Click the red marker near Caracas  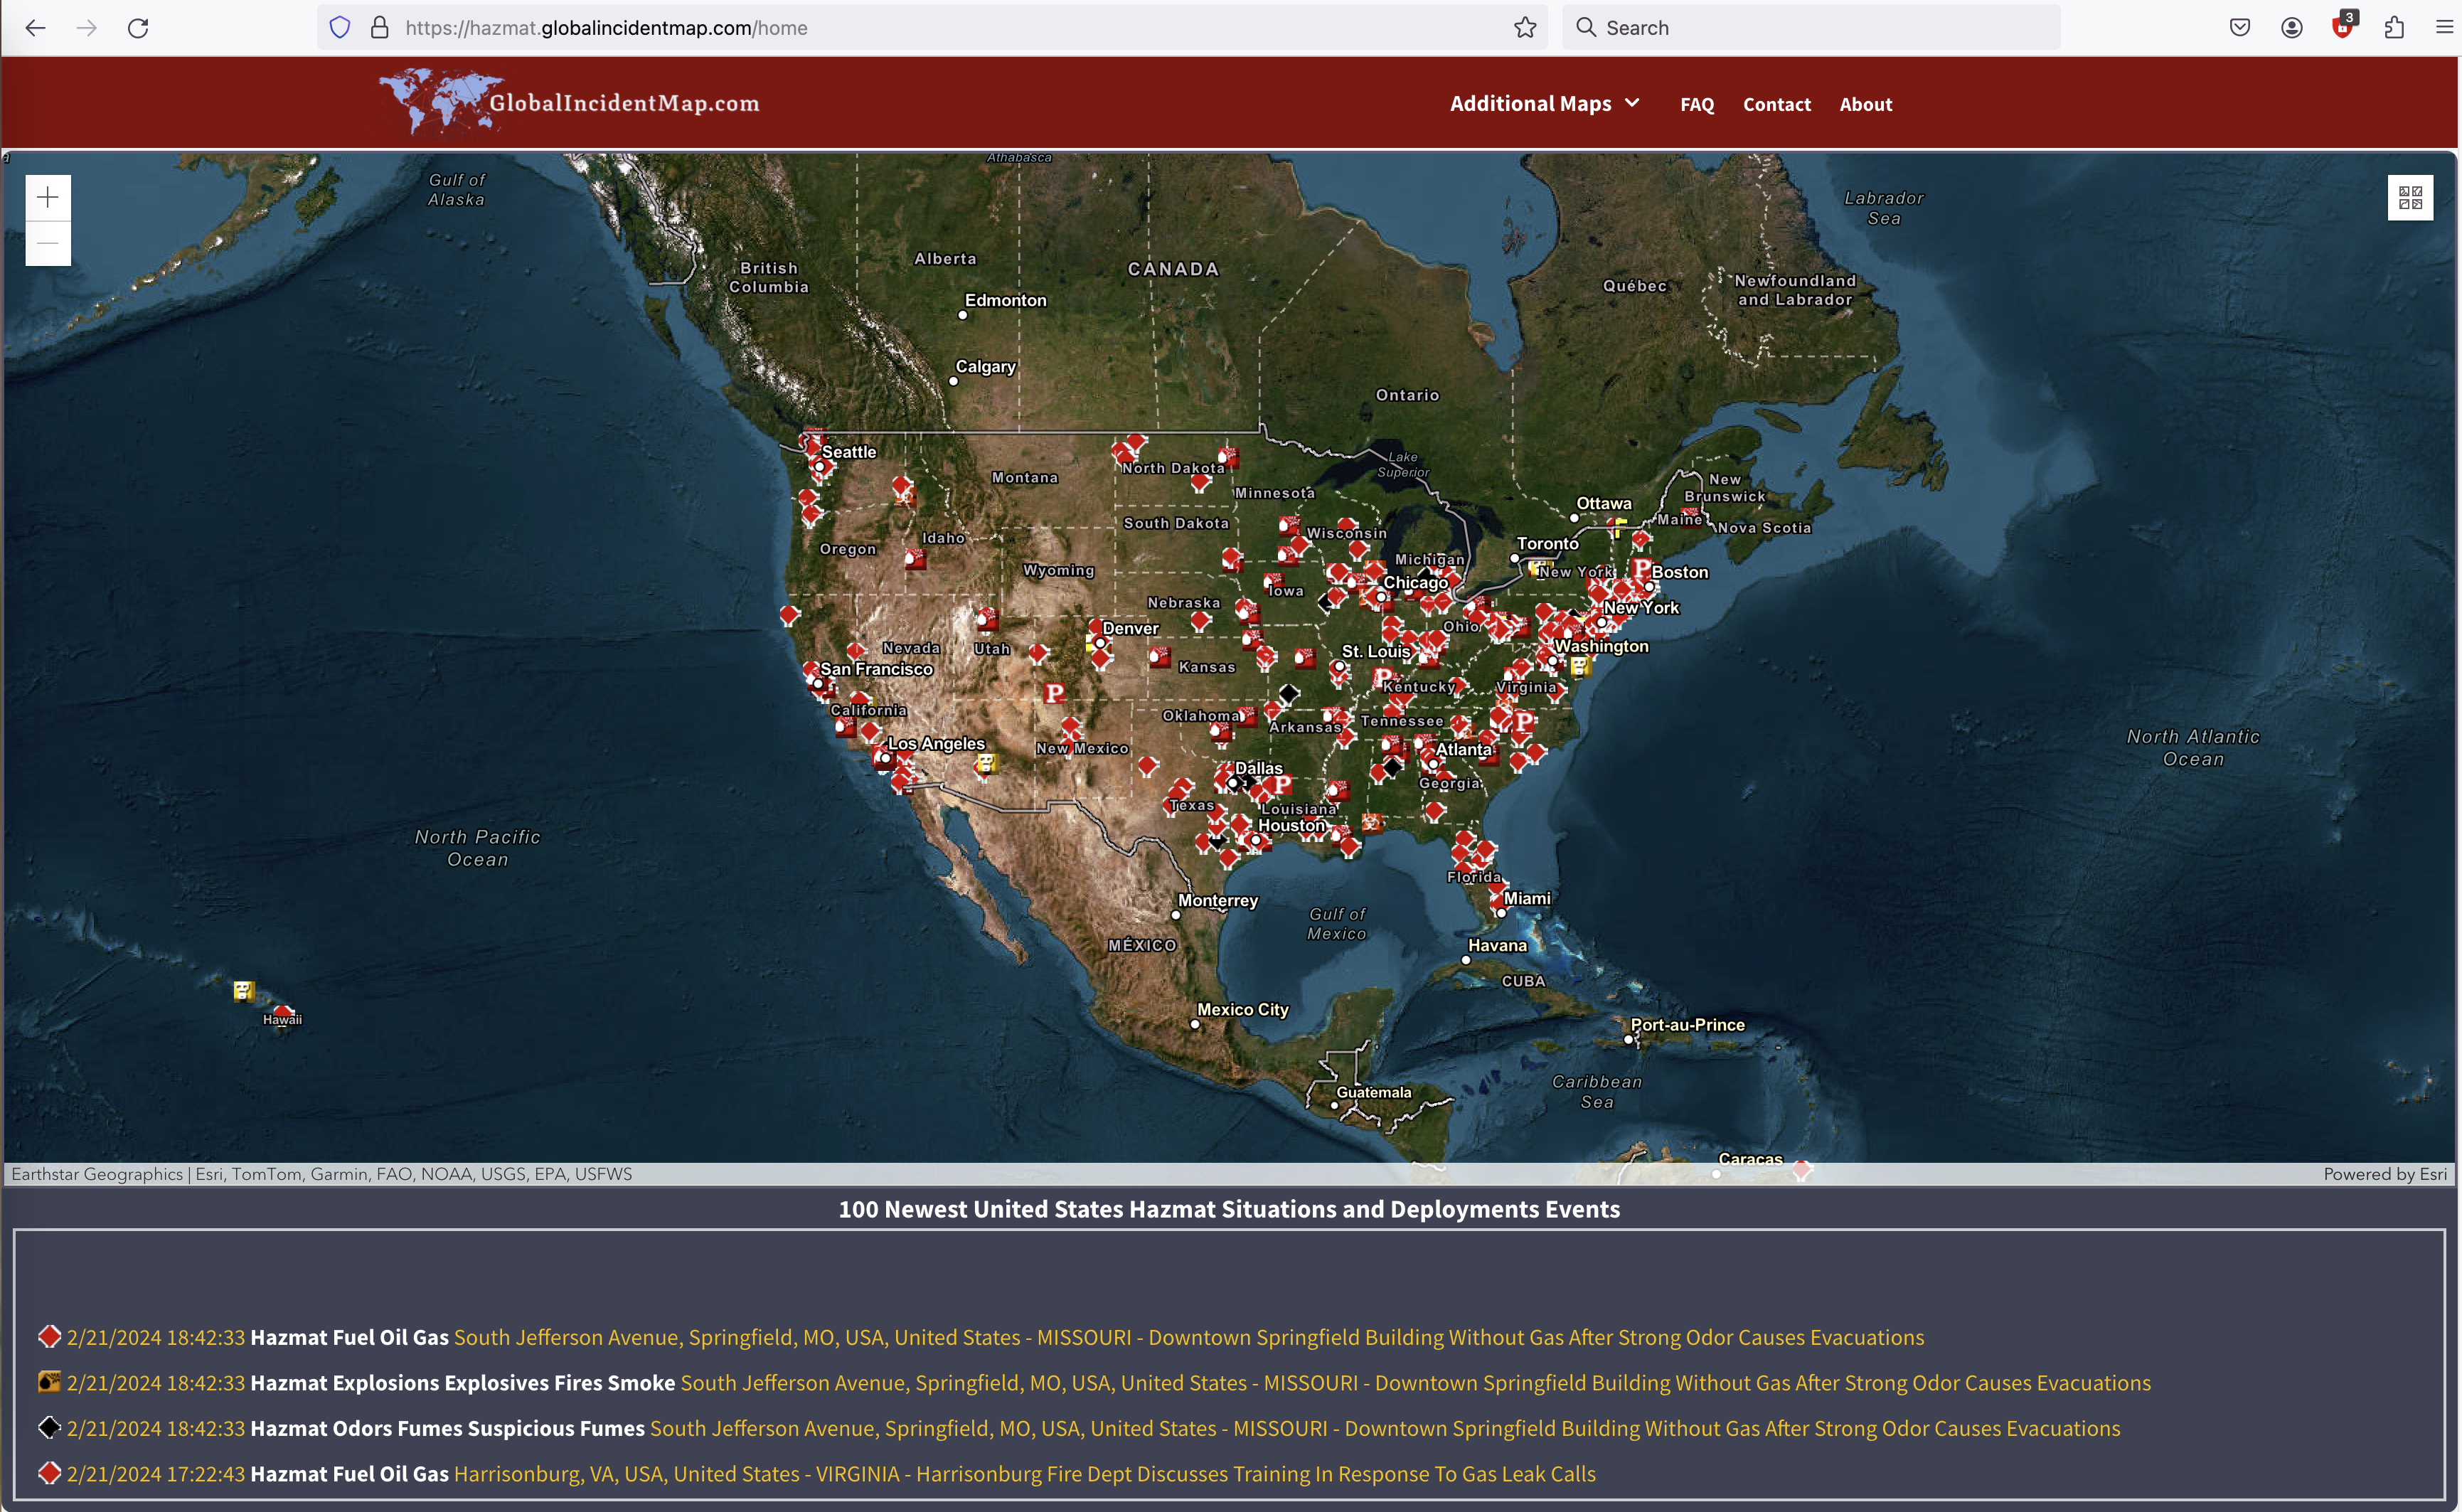pos(1801,1169)
